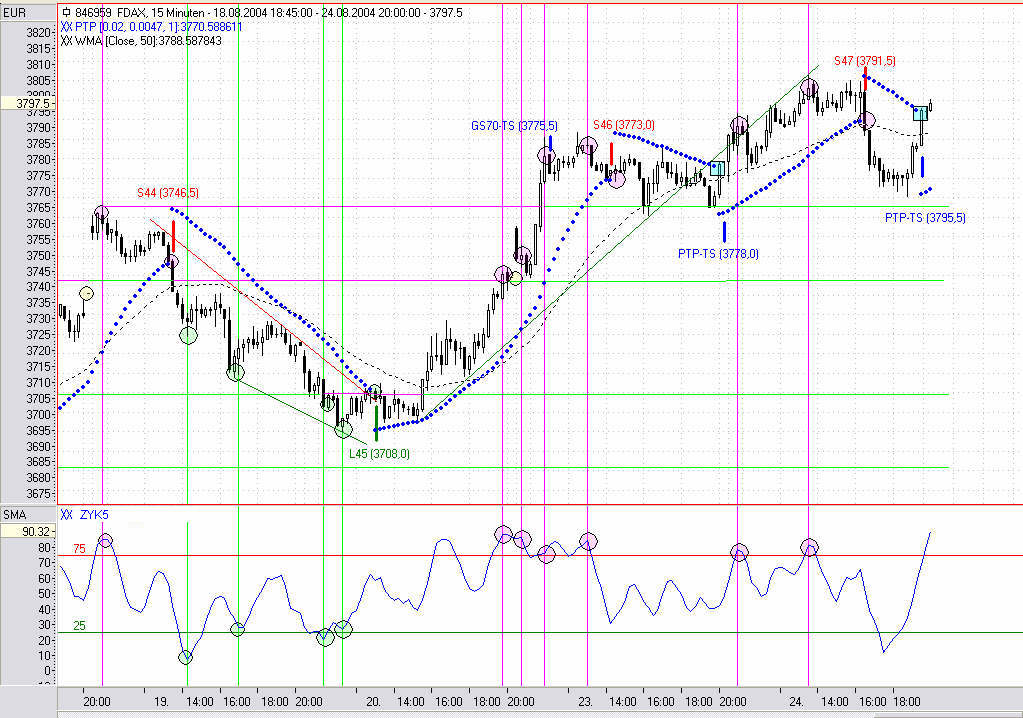The image size is (1023, 718).
Task: Select the PTP [0.02, 0.0047, 1] indicator label
Action: pos(159,27)
